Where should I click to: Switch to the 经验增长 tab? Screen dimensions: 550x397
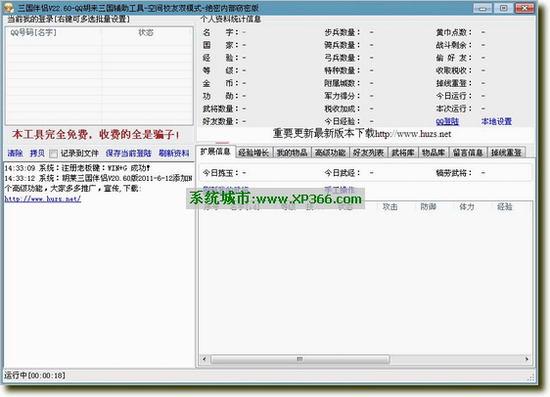coord(254,153)
